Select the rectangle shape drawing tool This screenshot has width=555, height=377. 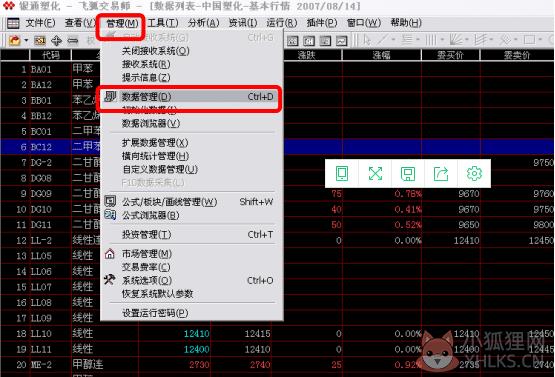pos(529,40)
